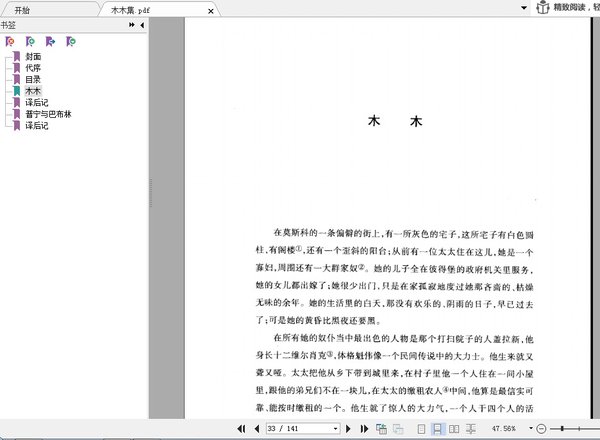The width and height of the screenshot is (600, 440).
Task: Click the zoom percentage 47.56%
Action: pos(504,429)
